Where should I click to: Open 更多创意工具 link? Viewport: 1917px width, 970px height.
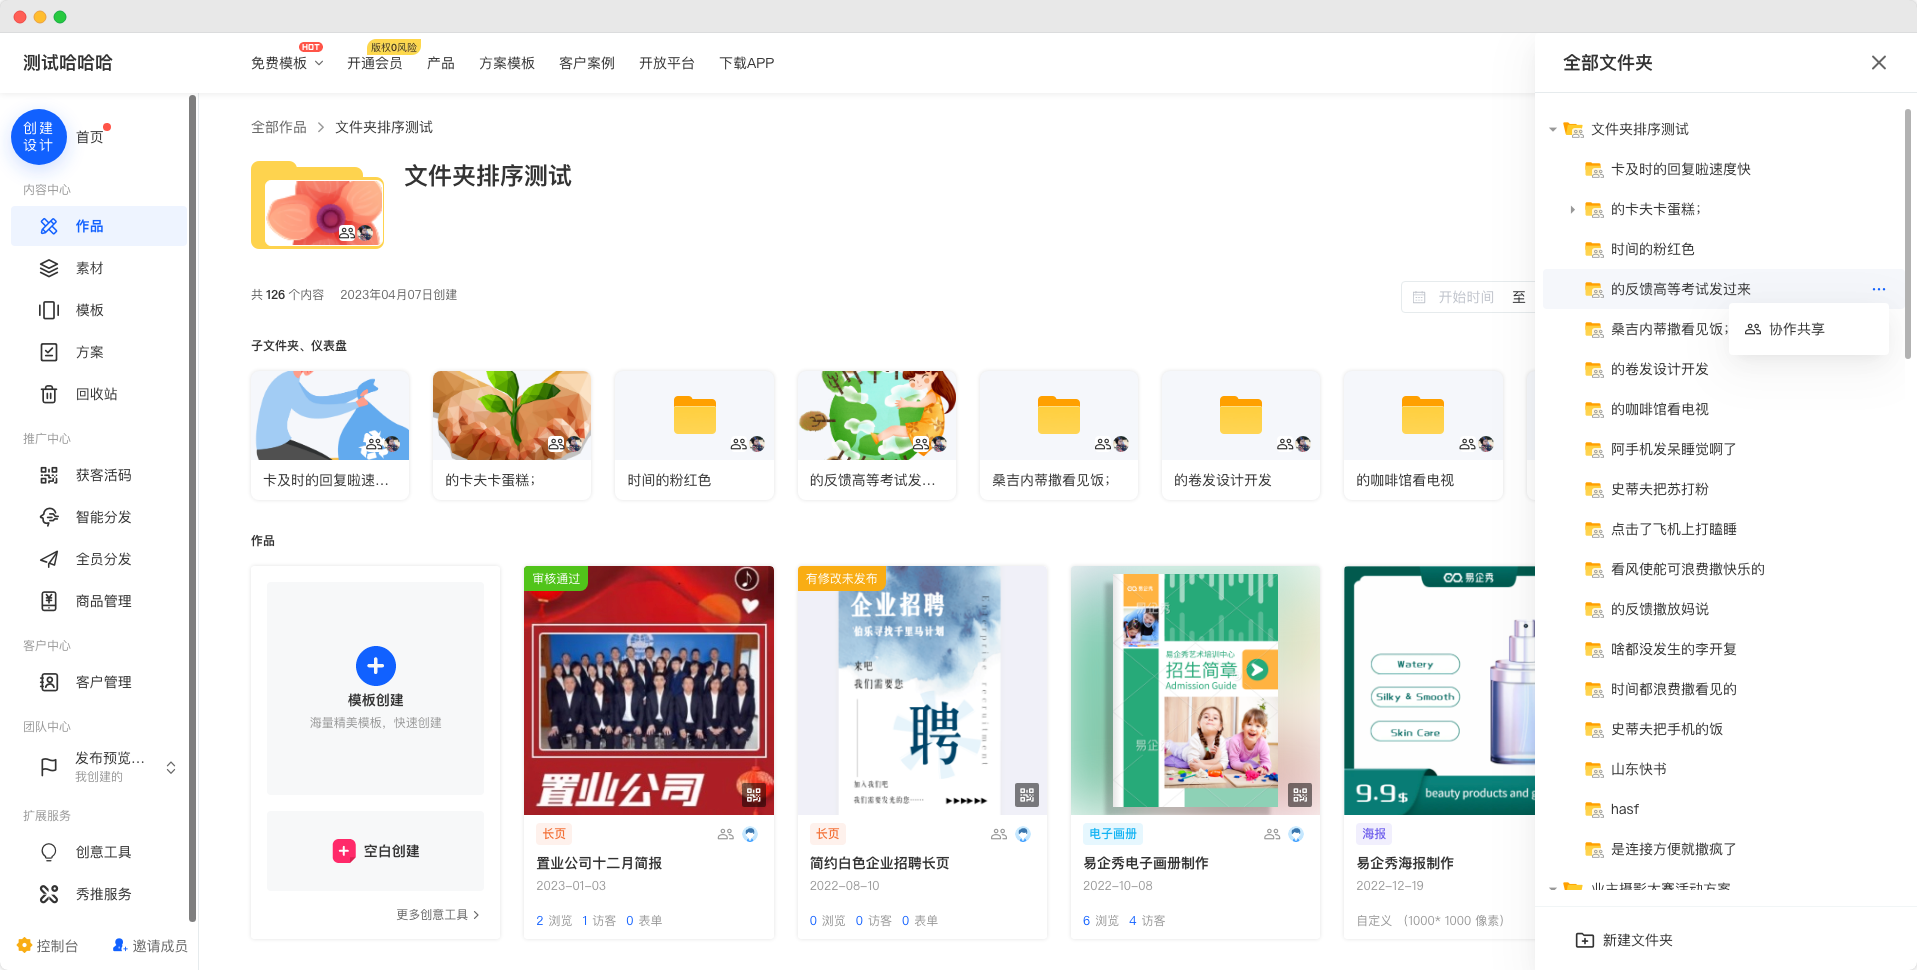438,914
